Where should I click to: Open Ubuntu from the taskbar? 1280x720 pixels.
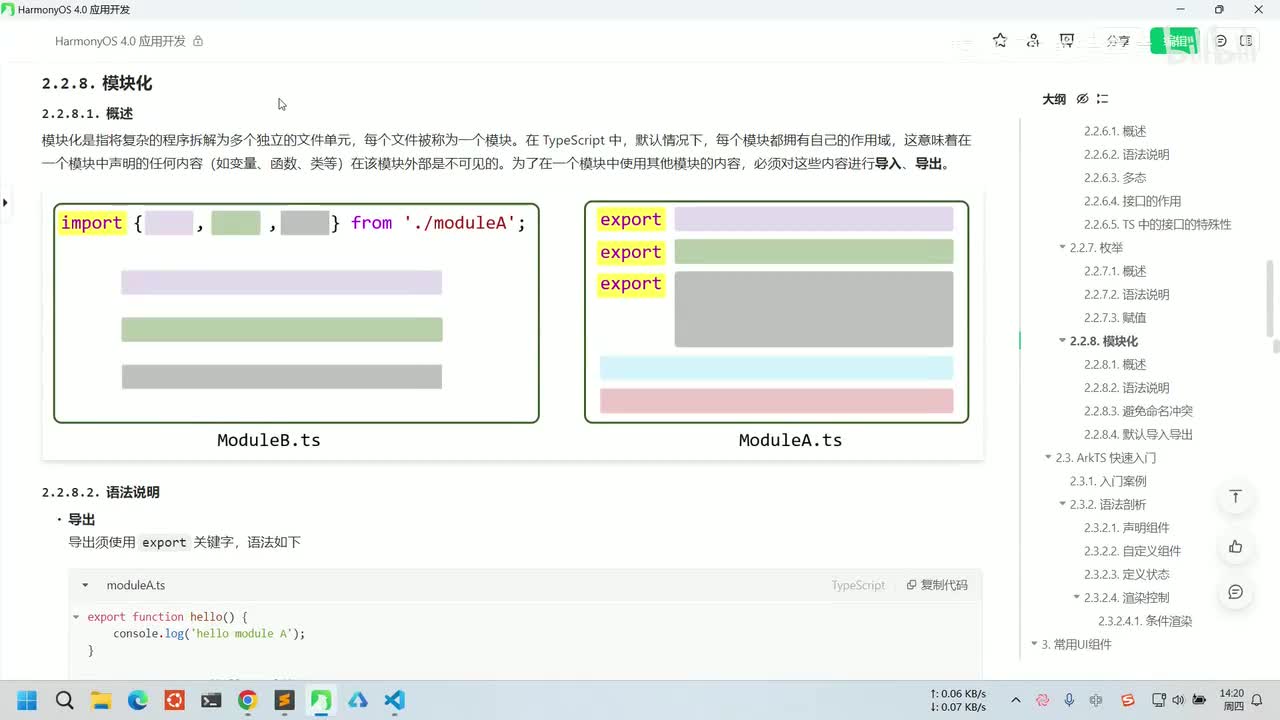(x=174, y=700)
